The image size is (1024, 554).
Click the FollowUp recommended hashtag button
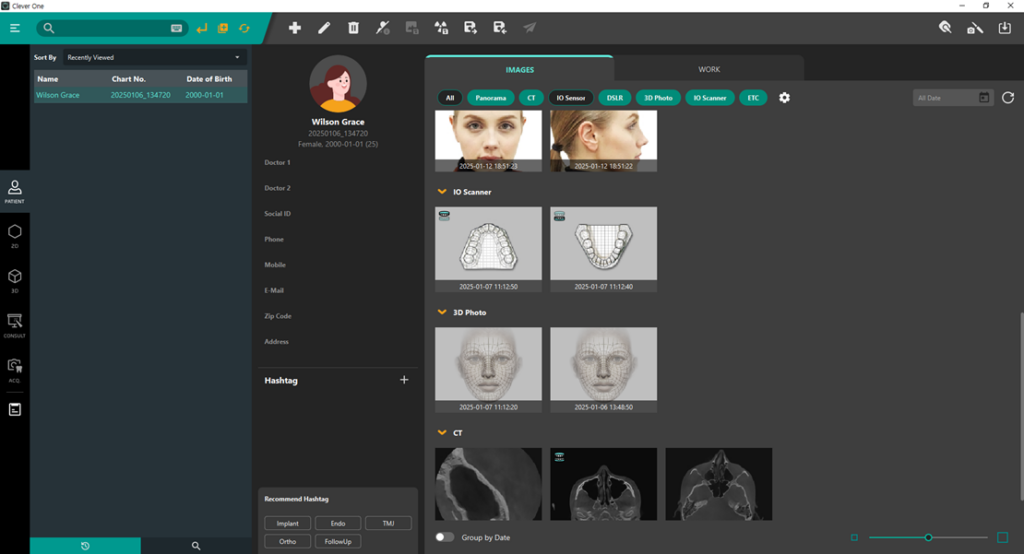click(337, 541)
